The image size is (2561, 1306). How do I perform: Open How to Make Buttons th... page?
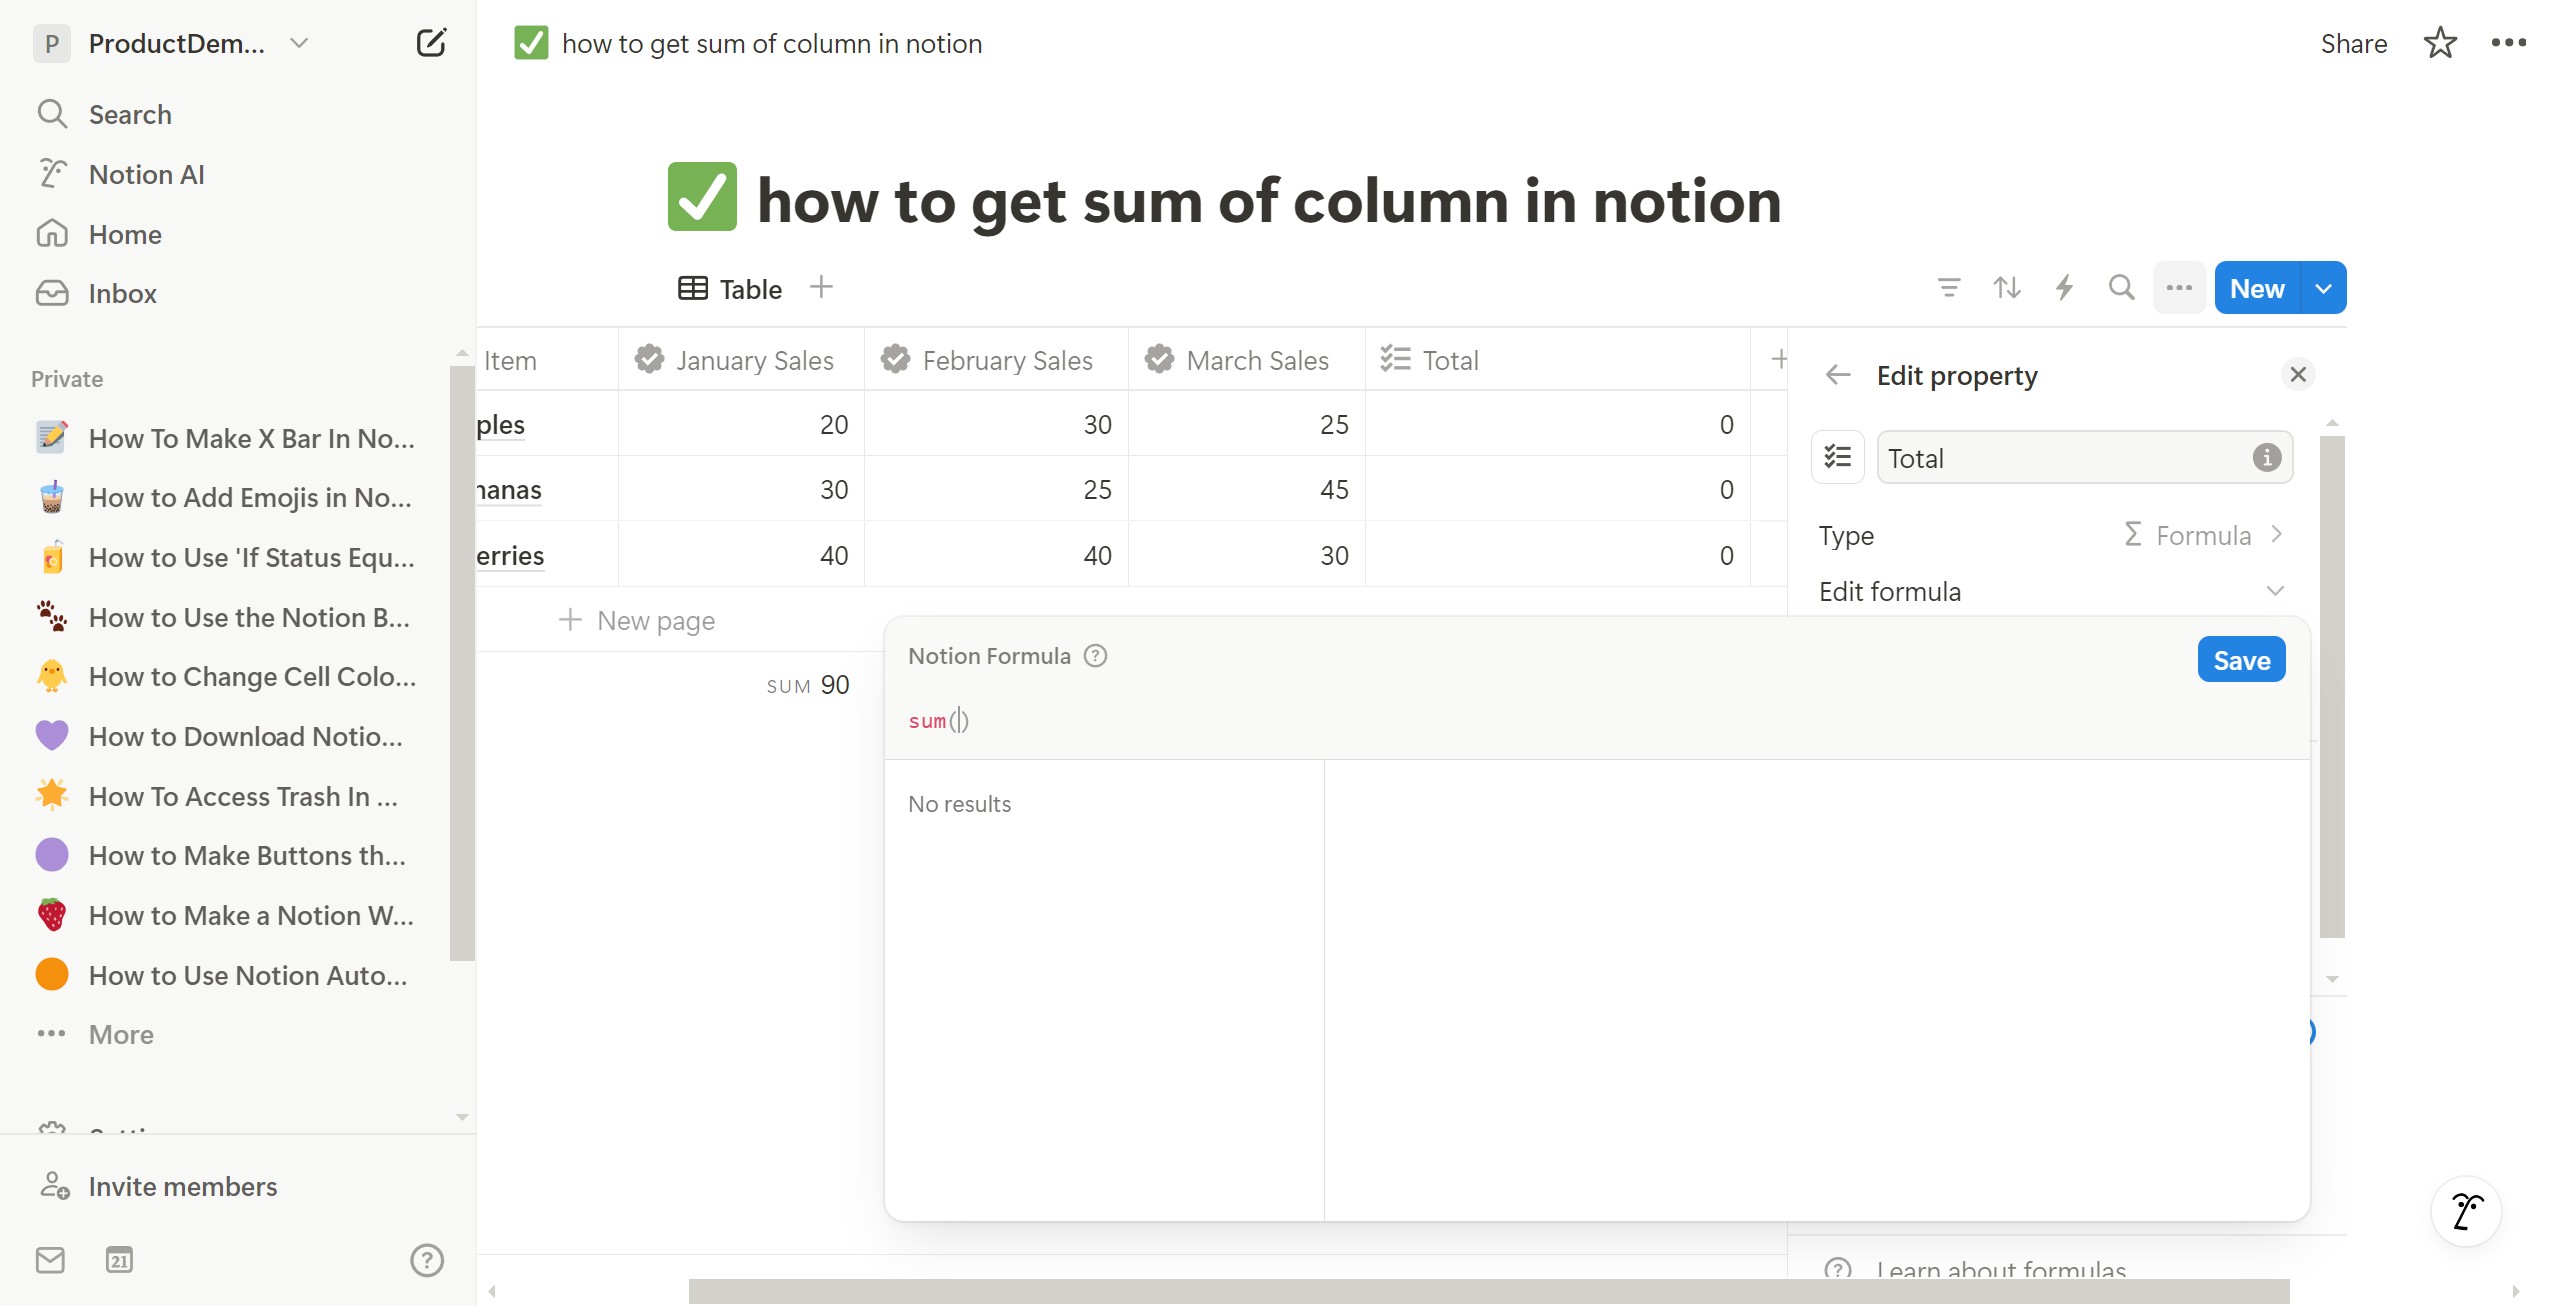coord(247,855)
